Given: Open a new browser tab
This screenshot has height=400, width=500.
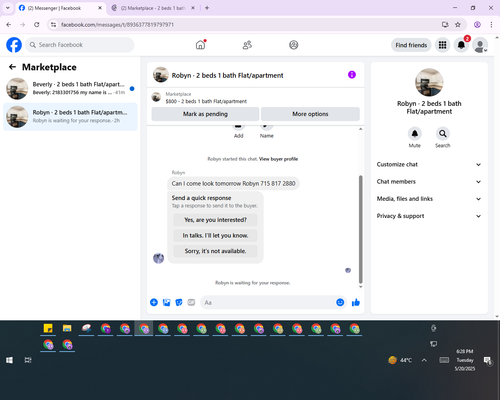Looking at the screenshot, I should tap(207, 8).
